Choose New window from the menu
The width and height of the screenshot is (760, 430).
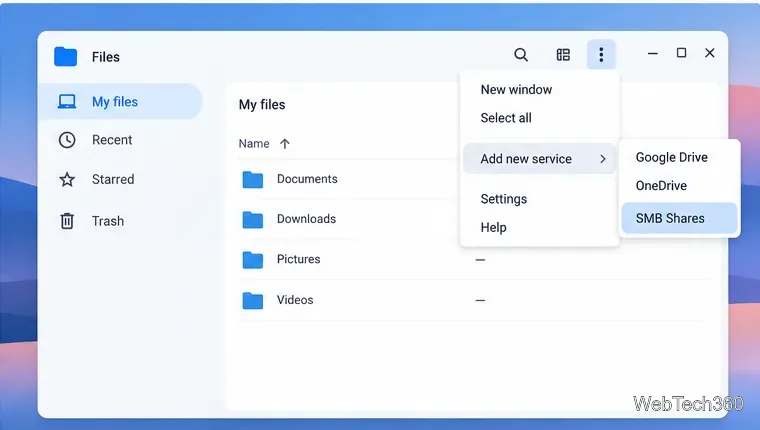click(516, 90)
